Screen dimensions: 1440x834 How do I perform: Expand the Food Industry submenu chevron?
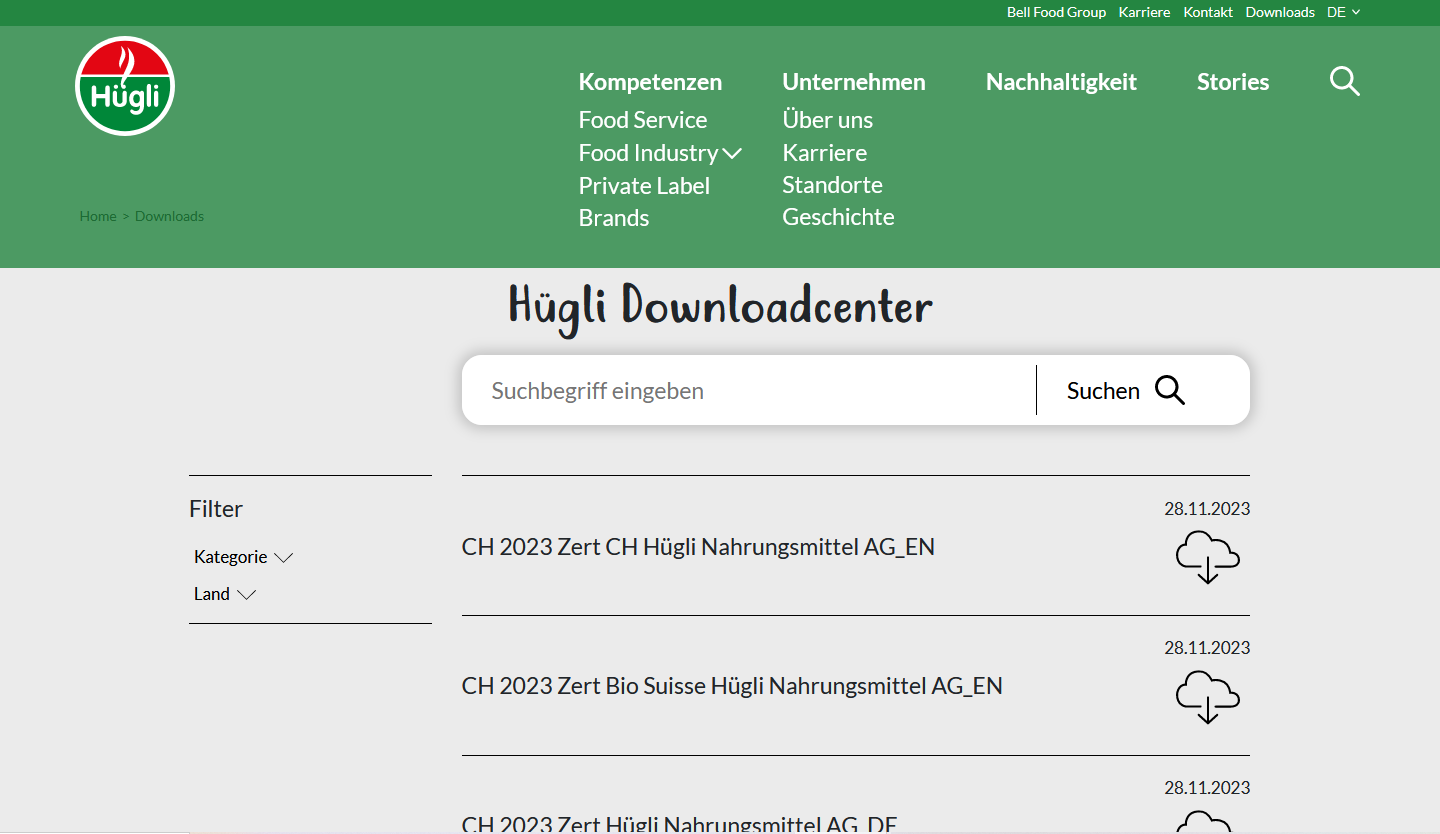pos(732,153)
